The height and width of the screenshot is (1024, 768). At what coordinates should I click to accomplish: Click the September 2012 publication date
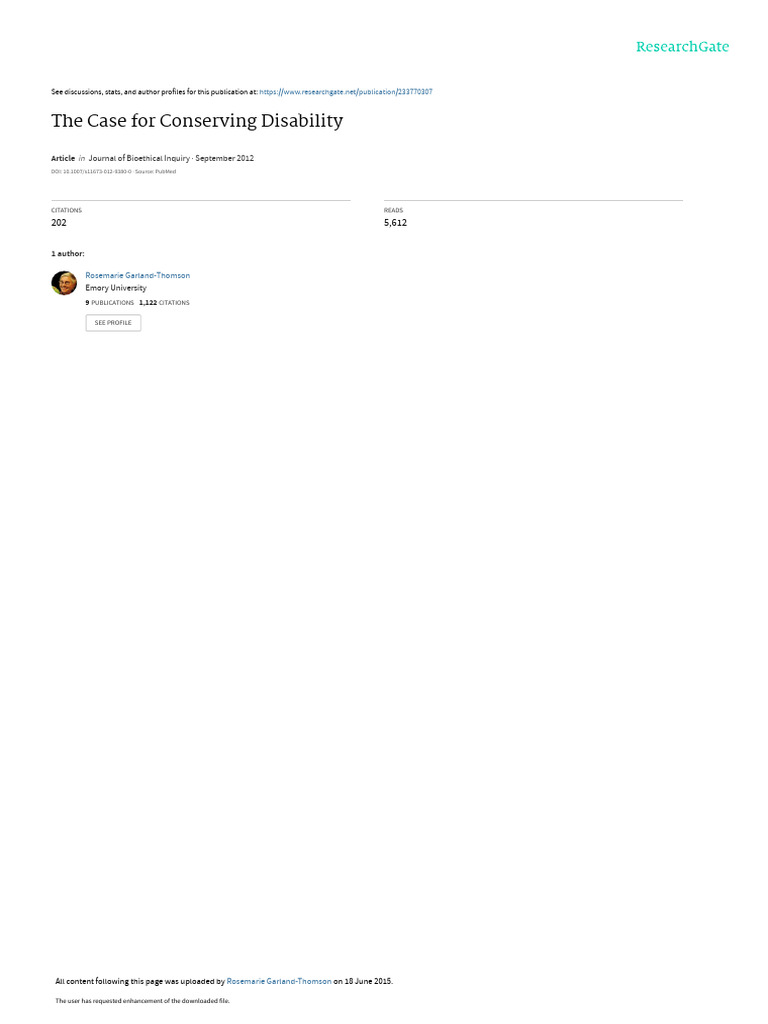[225, 158]
